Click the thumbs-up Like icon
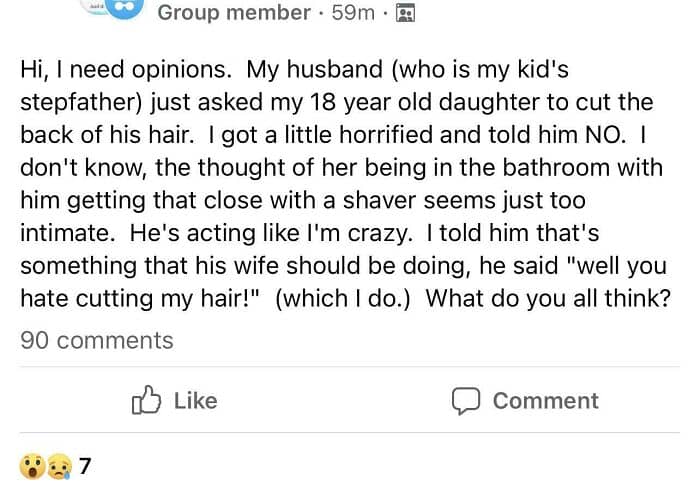 (x=146, y=401)
